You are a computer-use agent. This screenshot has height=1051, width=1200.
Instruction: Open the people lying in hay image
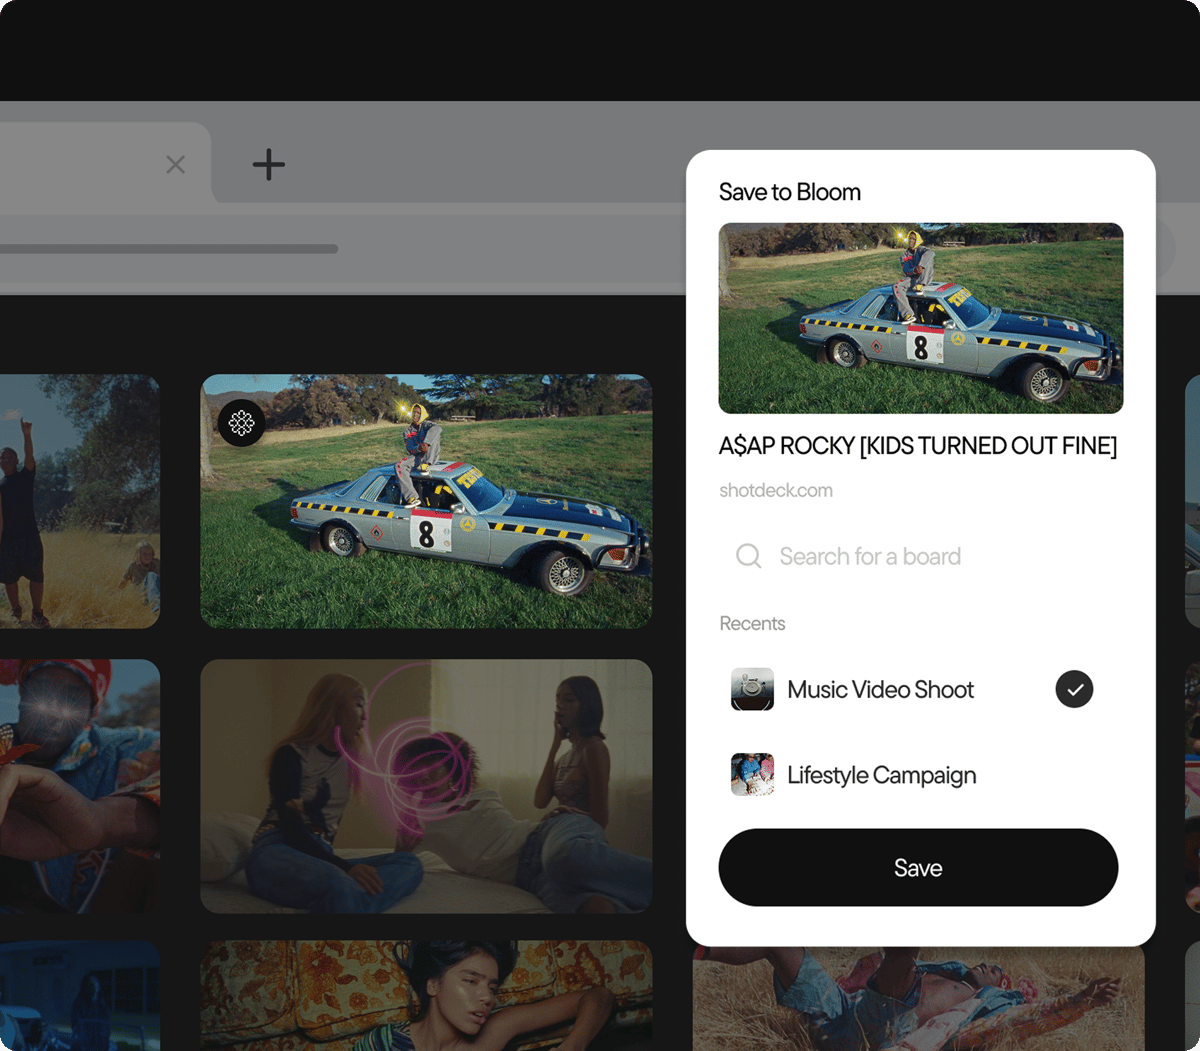(x=919, y=999)
